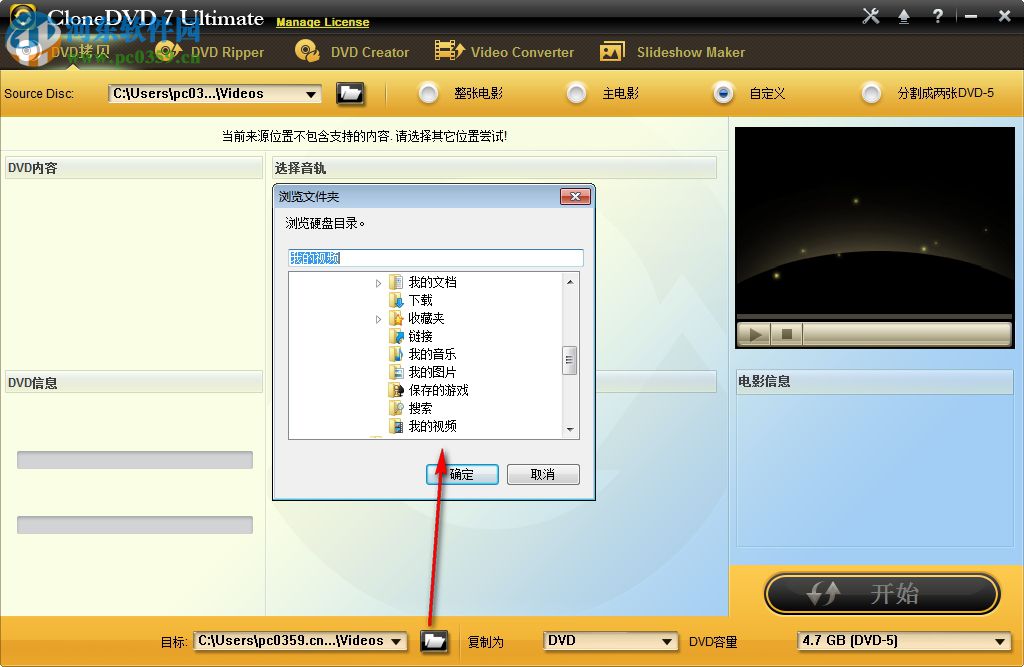This screenshot has height=667, width=1024.
Task: Select the 主电影 radio button
Action: [x=577, y=93]
